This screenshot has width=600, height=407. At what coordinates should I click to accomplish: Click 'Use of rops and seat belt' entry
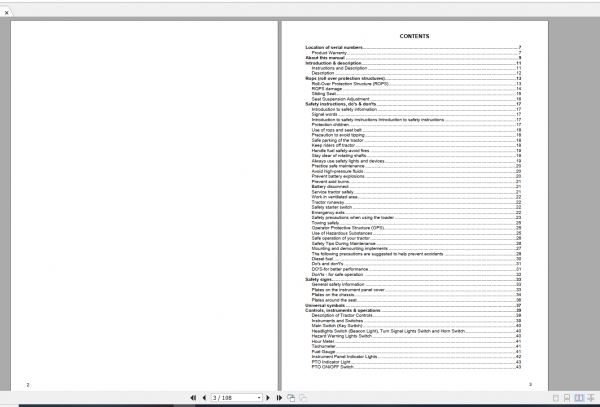click(336, 130)
